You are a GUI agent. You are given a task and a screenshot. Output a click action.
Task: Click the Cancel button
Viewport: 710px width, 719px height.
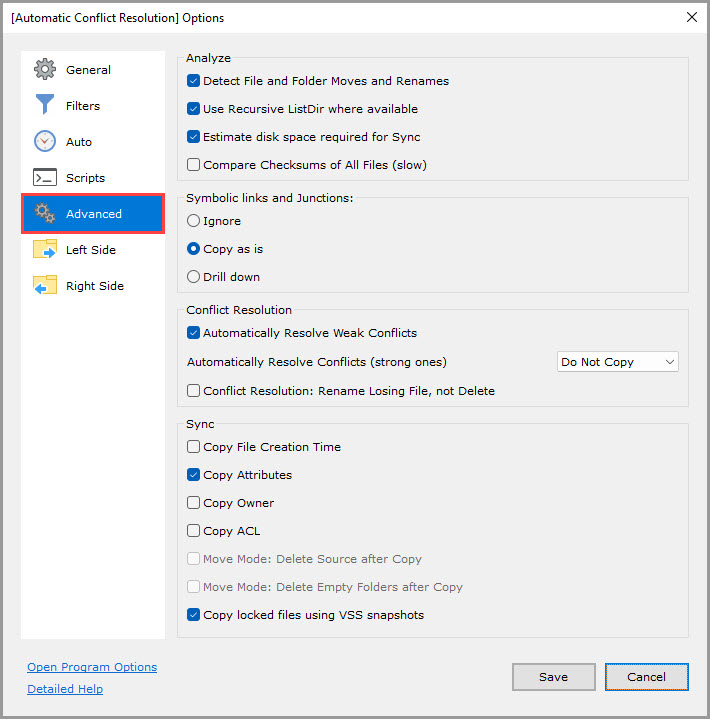pyautogui.click(x=646, y=677)
